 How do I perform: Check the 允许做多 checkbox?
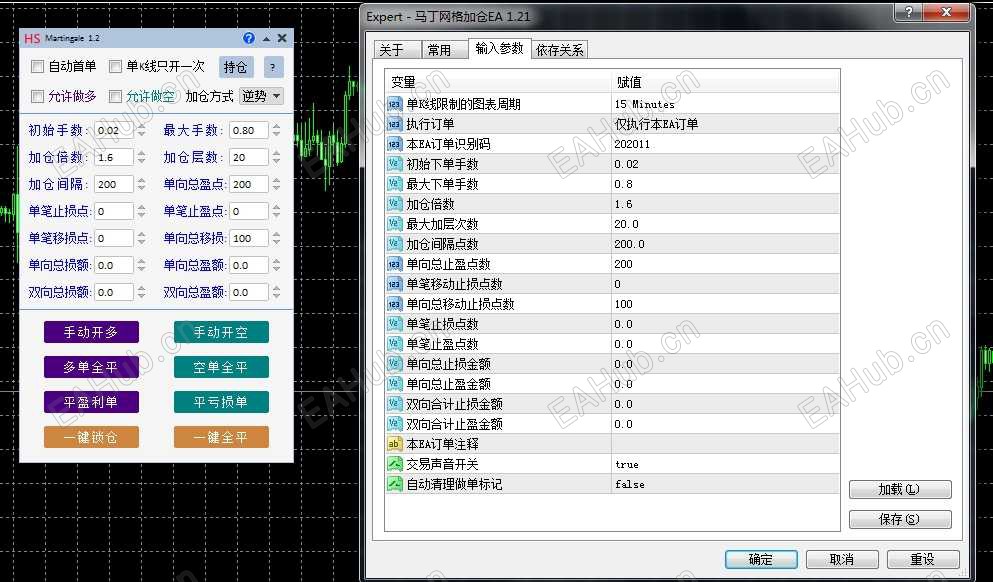coord(37,96)
